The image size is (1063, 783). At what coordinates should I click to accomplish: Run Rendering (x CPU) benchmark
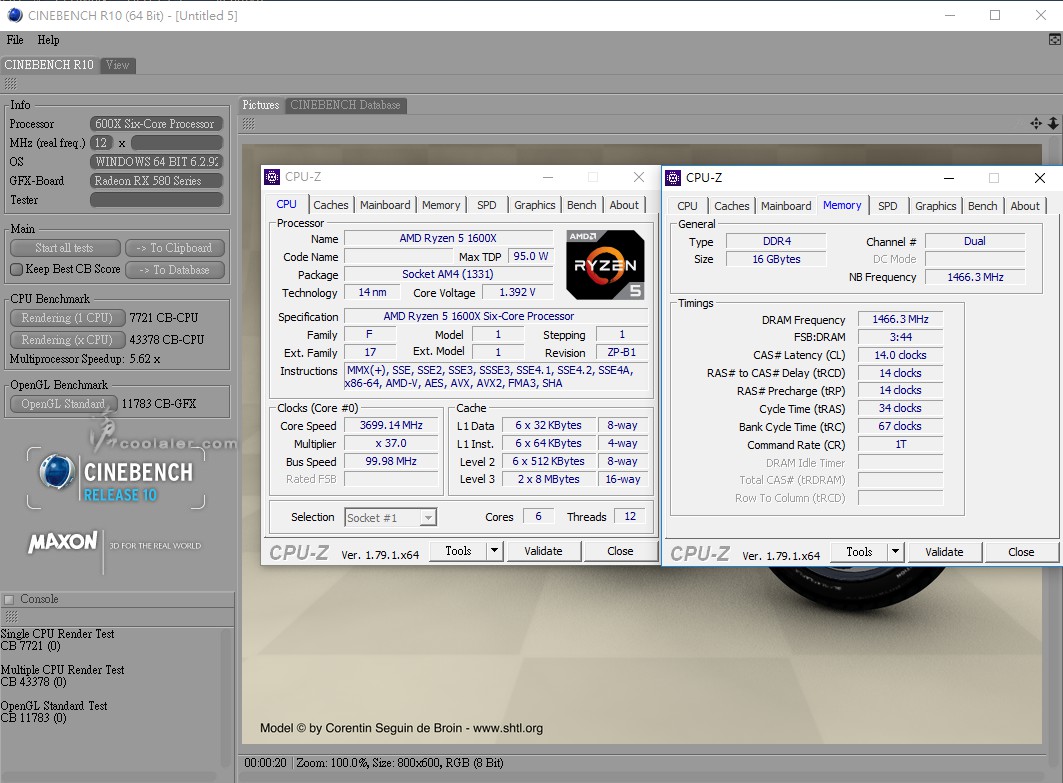67,340
